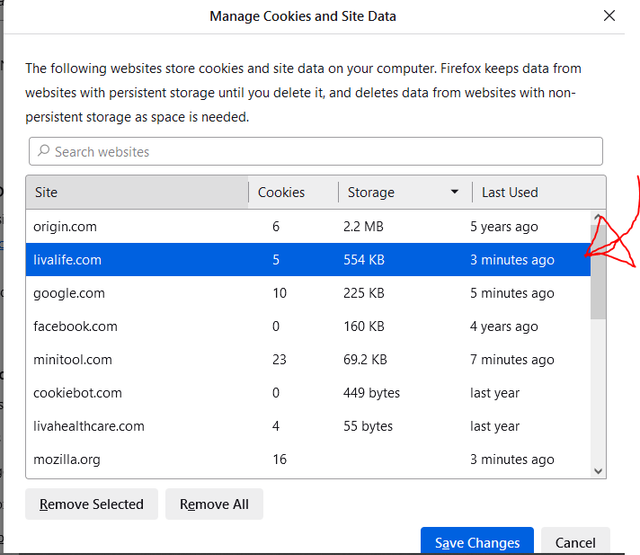Viewport: 640px width, 555px height.
Task: Toggle sort arrow on Storage column
Action: point(455,192)
